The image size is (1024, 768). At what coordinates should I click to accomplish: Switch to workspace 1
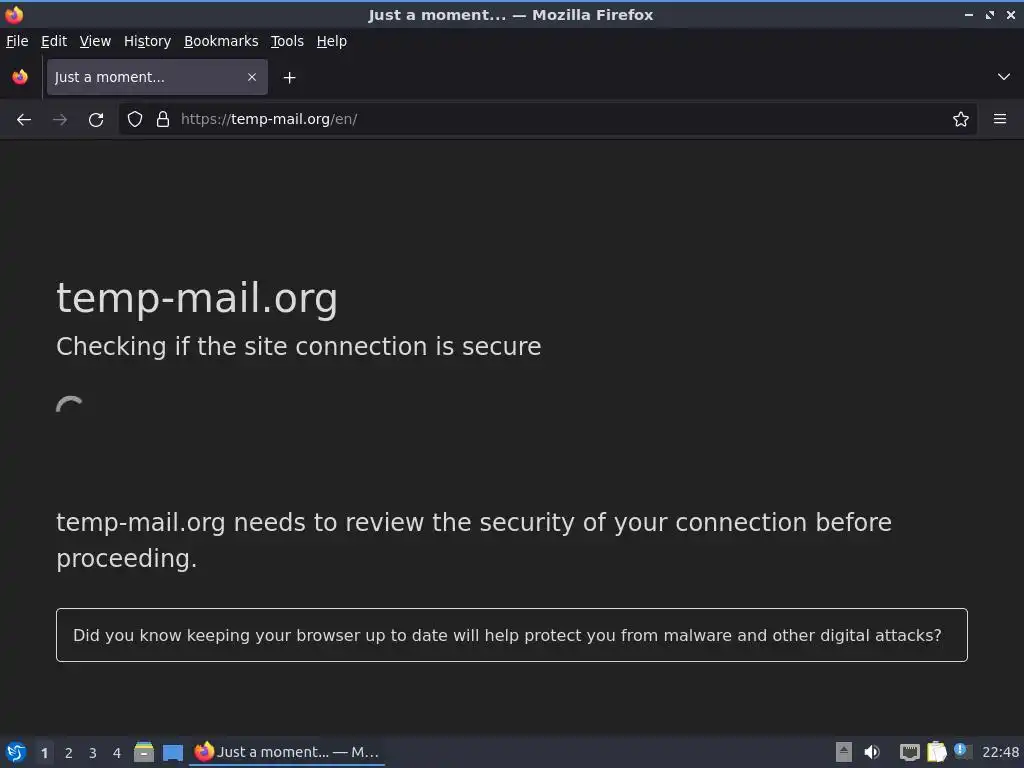pos(44,753)
